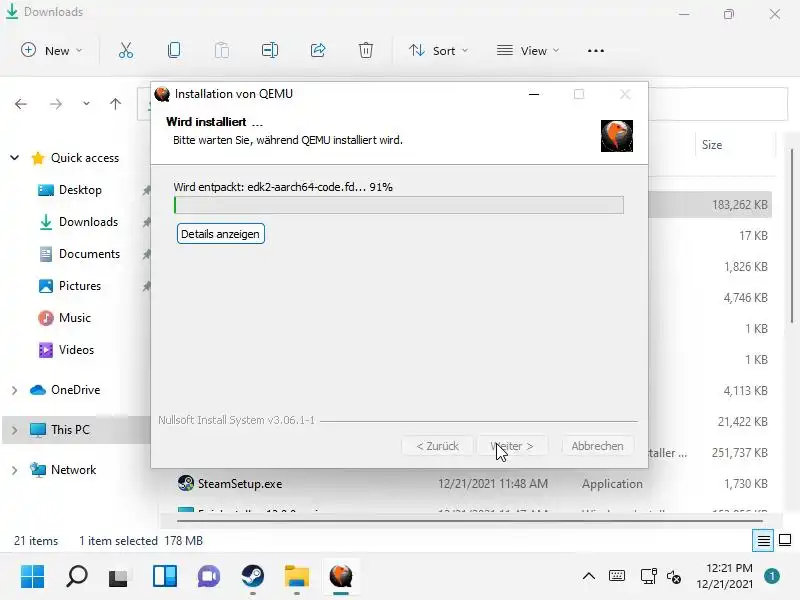Click the 21,422 KB size cell
The height and width of the screenshot is (600, 800).
coord(743,421)
